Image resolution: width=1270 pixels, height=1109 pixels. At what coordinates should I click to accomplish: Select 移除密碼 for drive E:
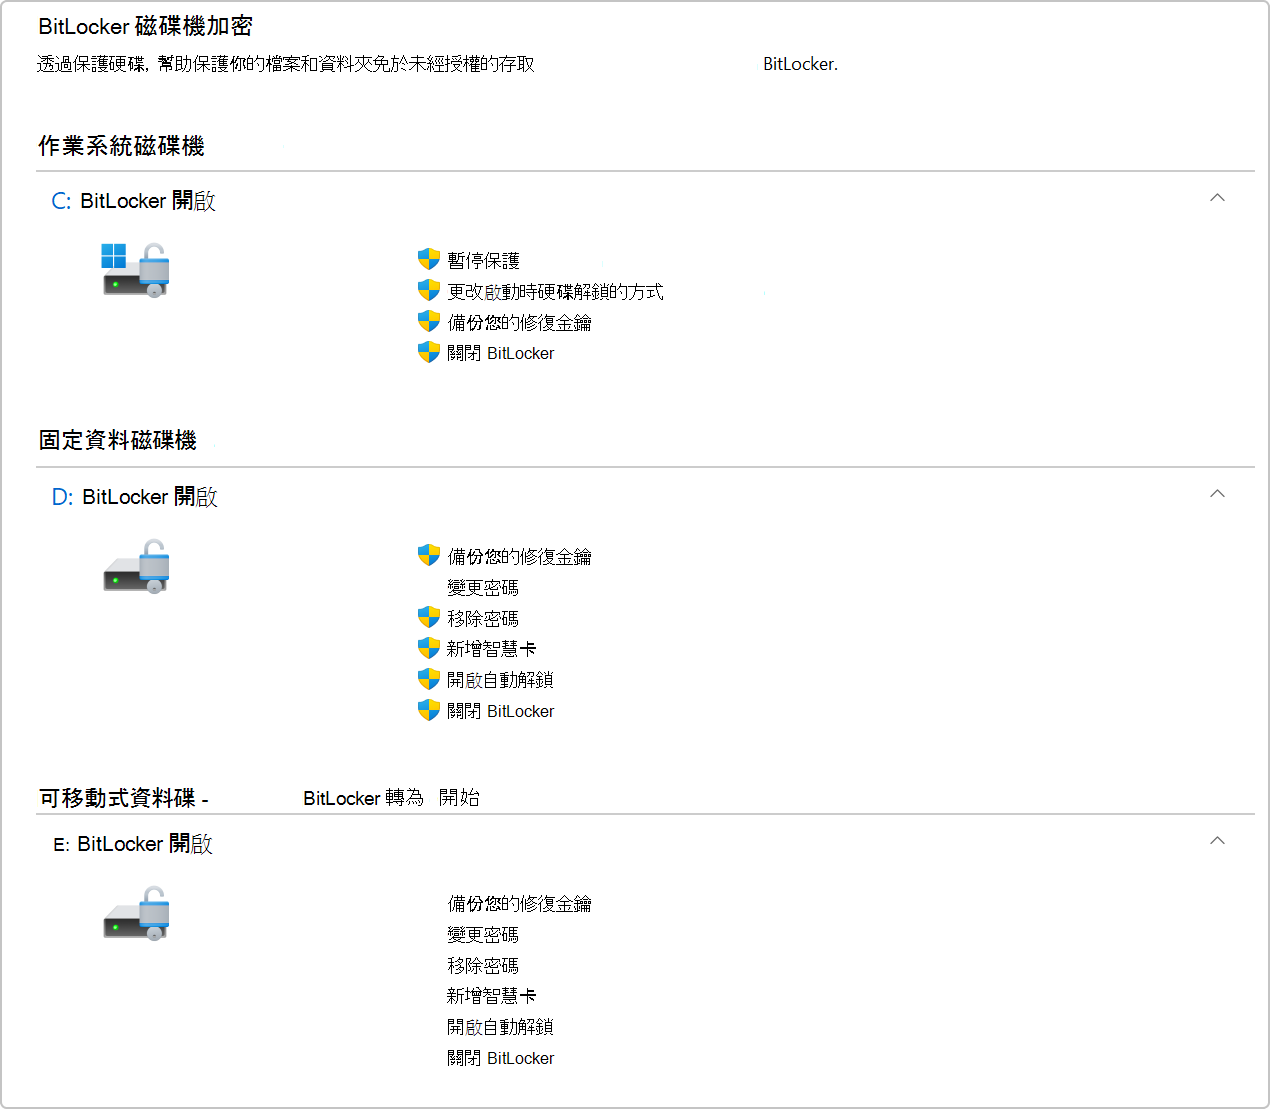click(x=483, y=966)
